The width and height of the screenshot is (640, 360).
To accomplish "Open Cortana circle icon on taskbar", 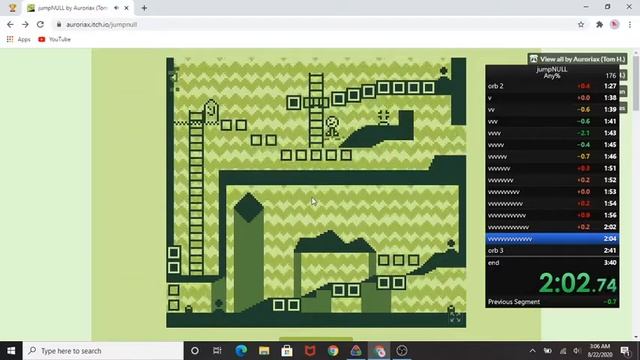I will [195, 351].
